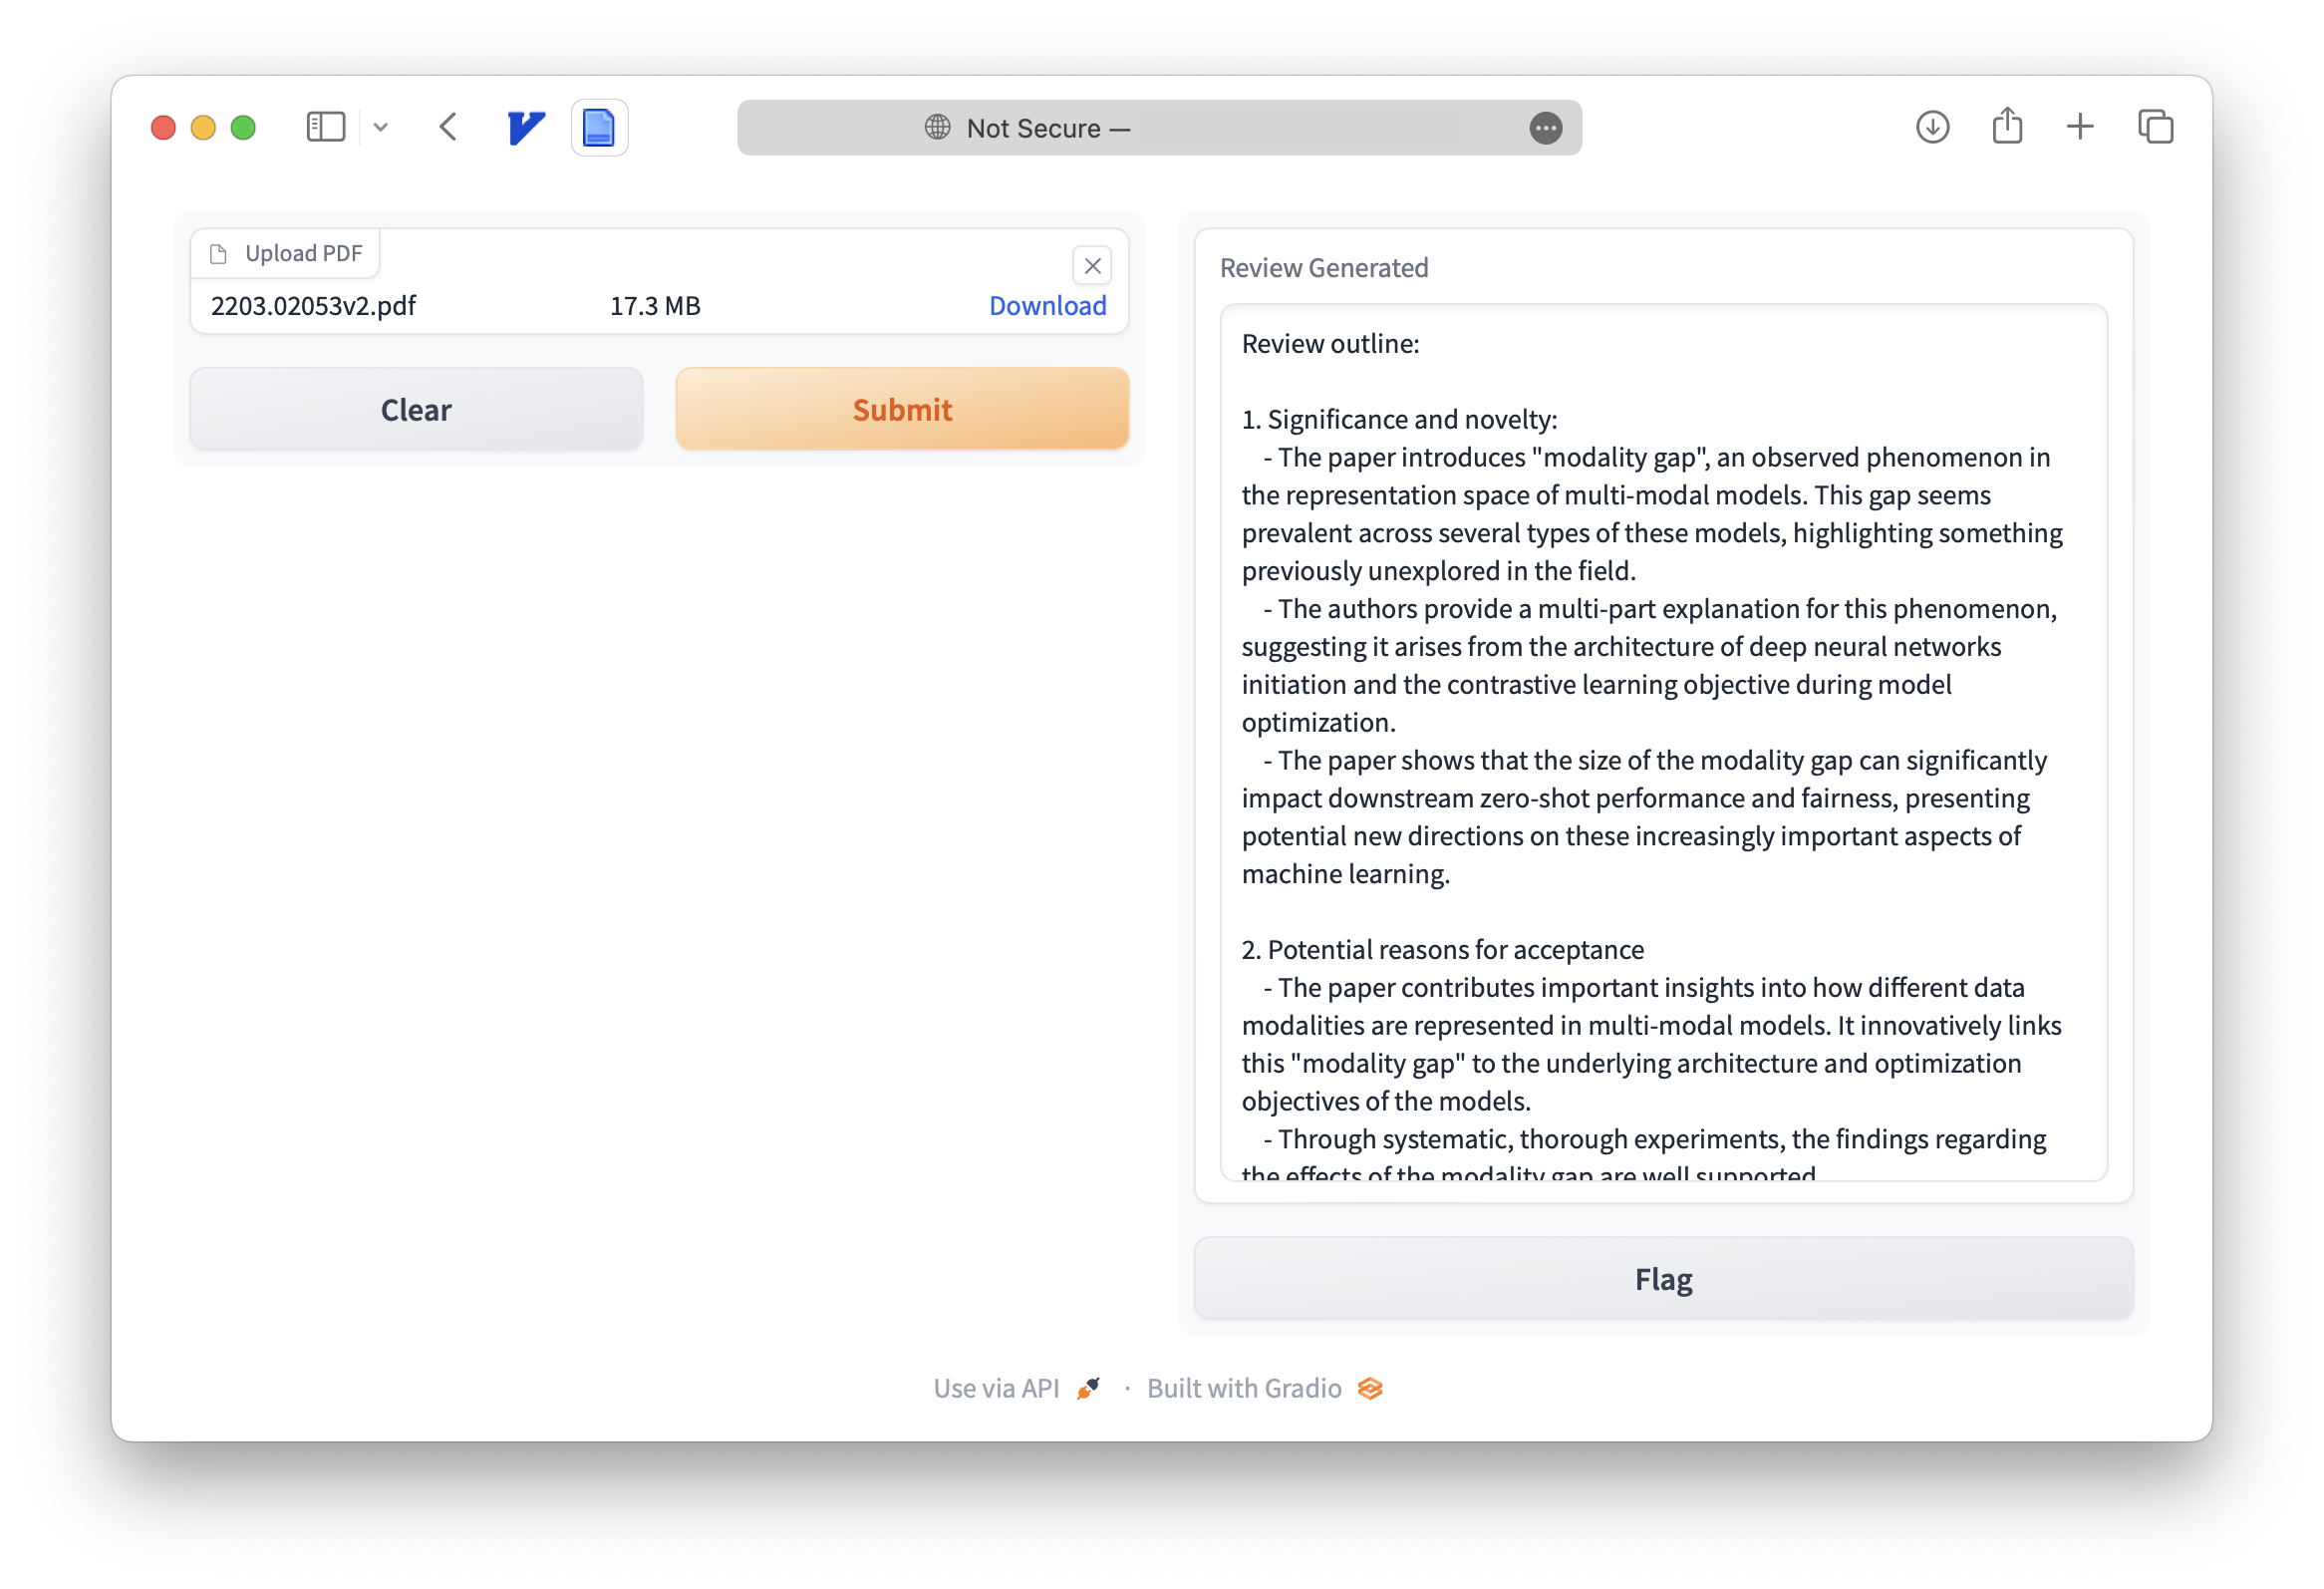The height and width of the screenshot is (1589, 2324).
Task: Click the Download link for PDF
Action: tap(1047, 304)
